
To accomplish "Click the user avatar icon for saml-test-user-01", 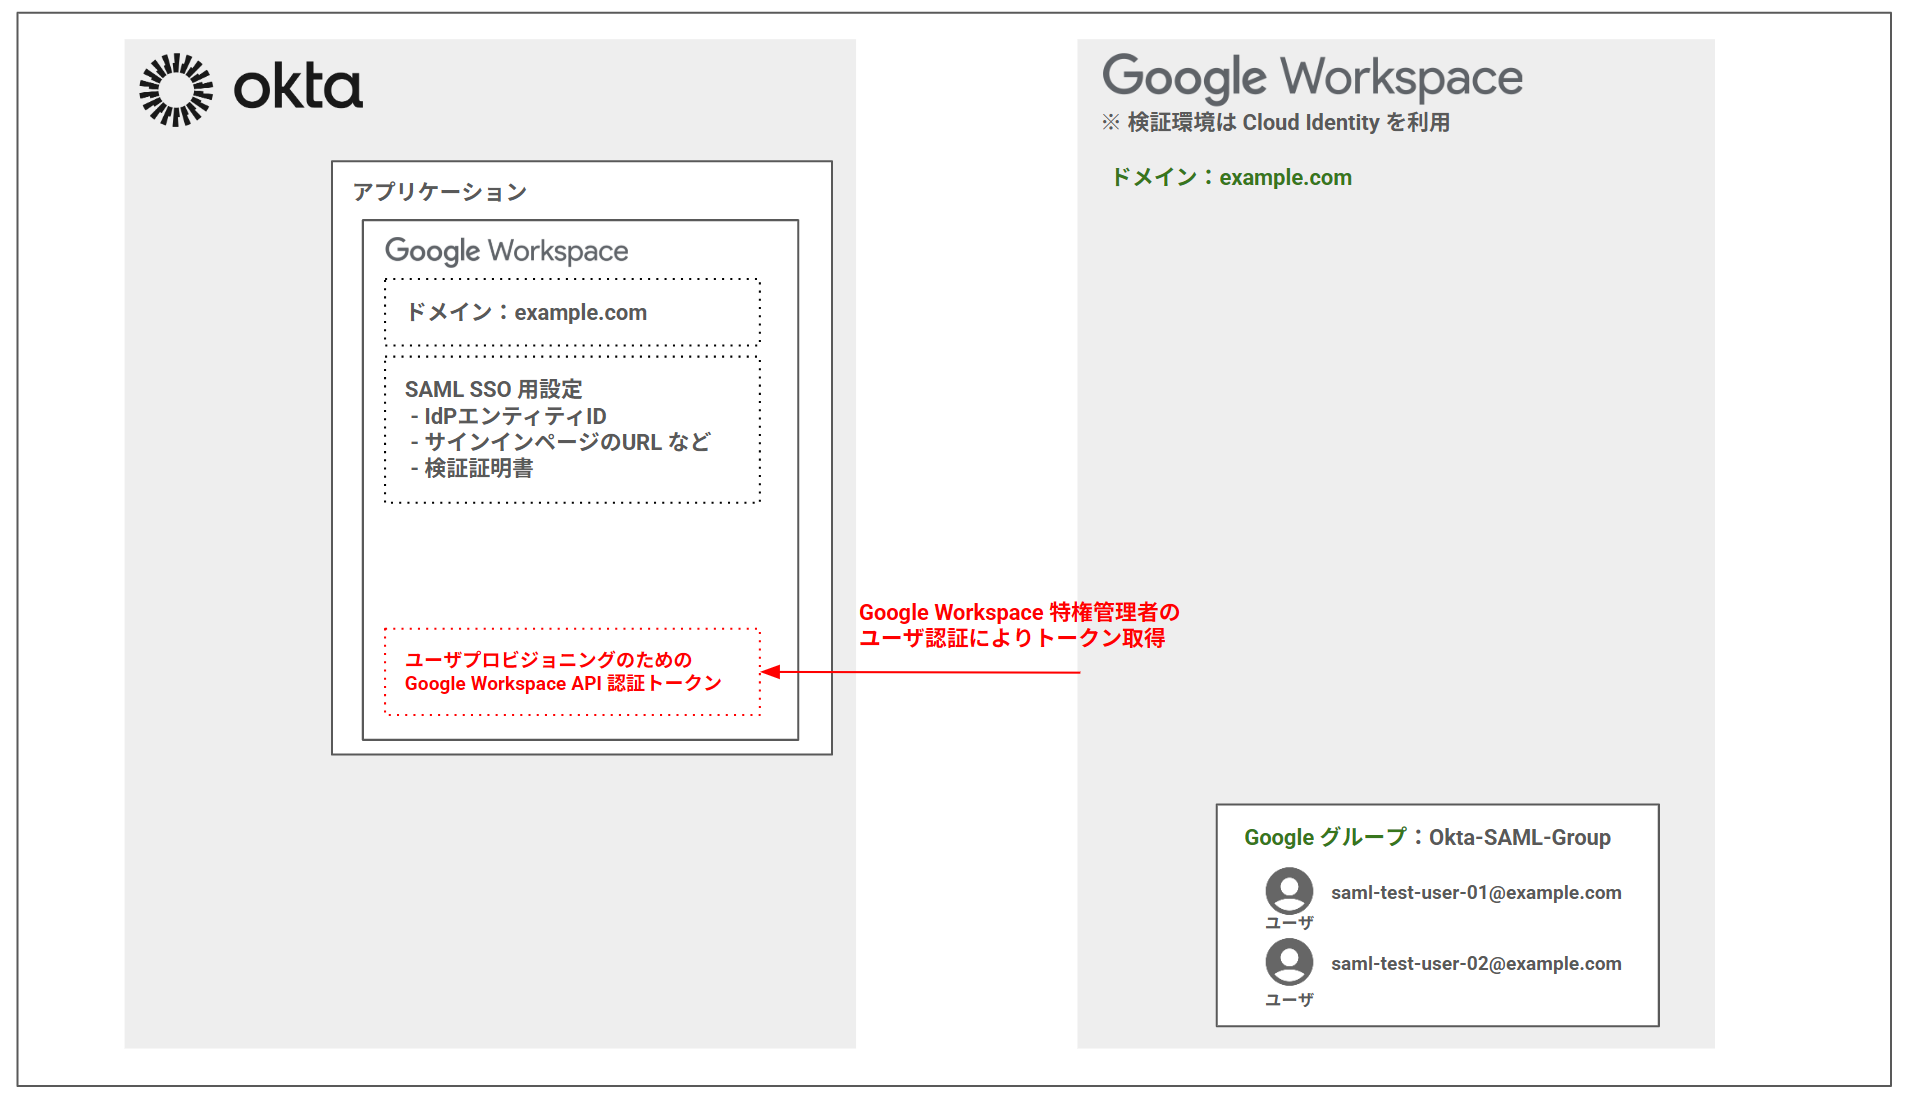I will tap(1289, 890).
